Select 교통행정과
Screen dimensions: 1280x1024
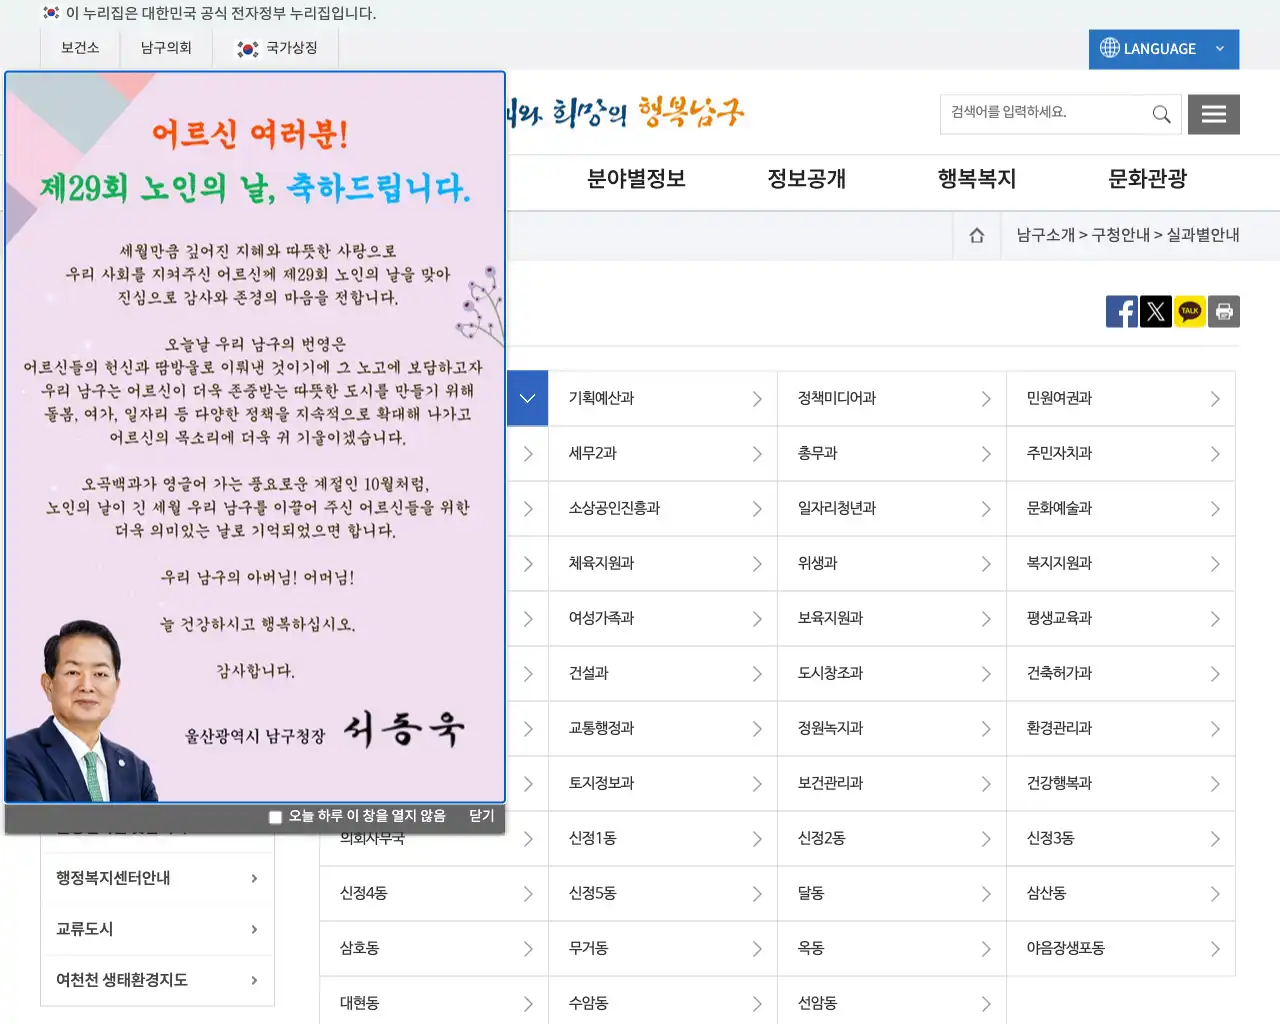tap(663, 728)
